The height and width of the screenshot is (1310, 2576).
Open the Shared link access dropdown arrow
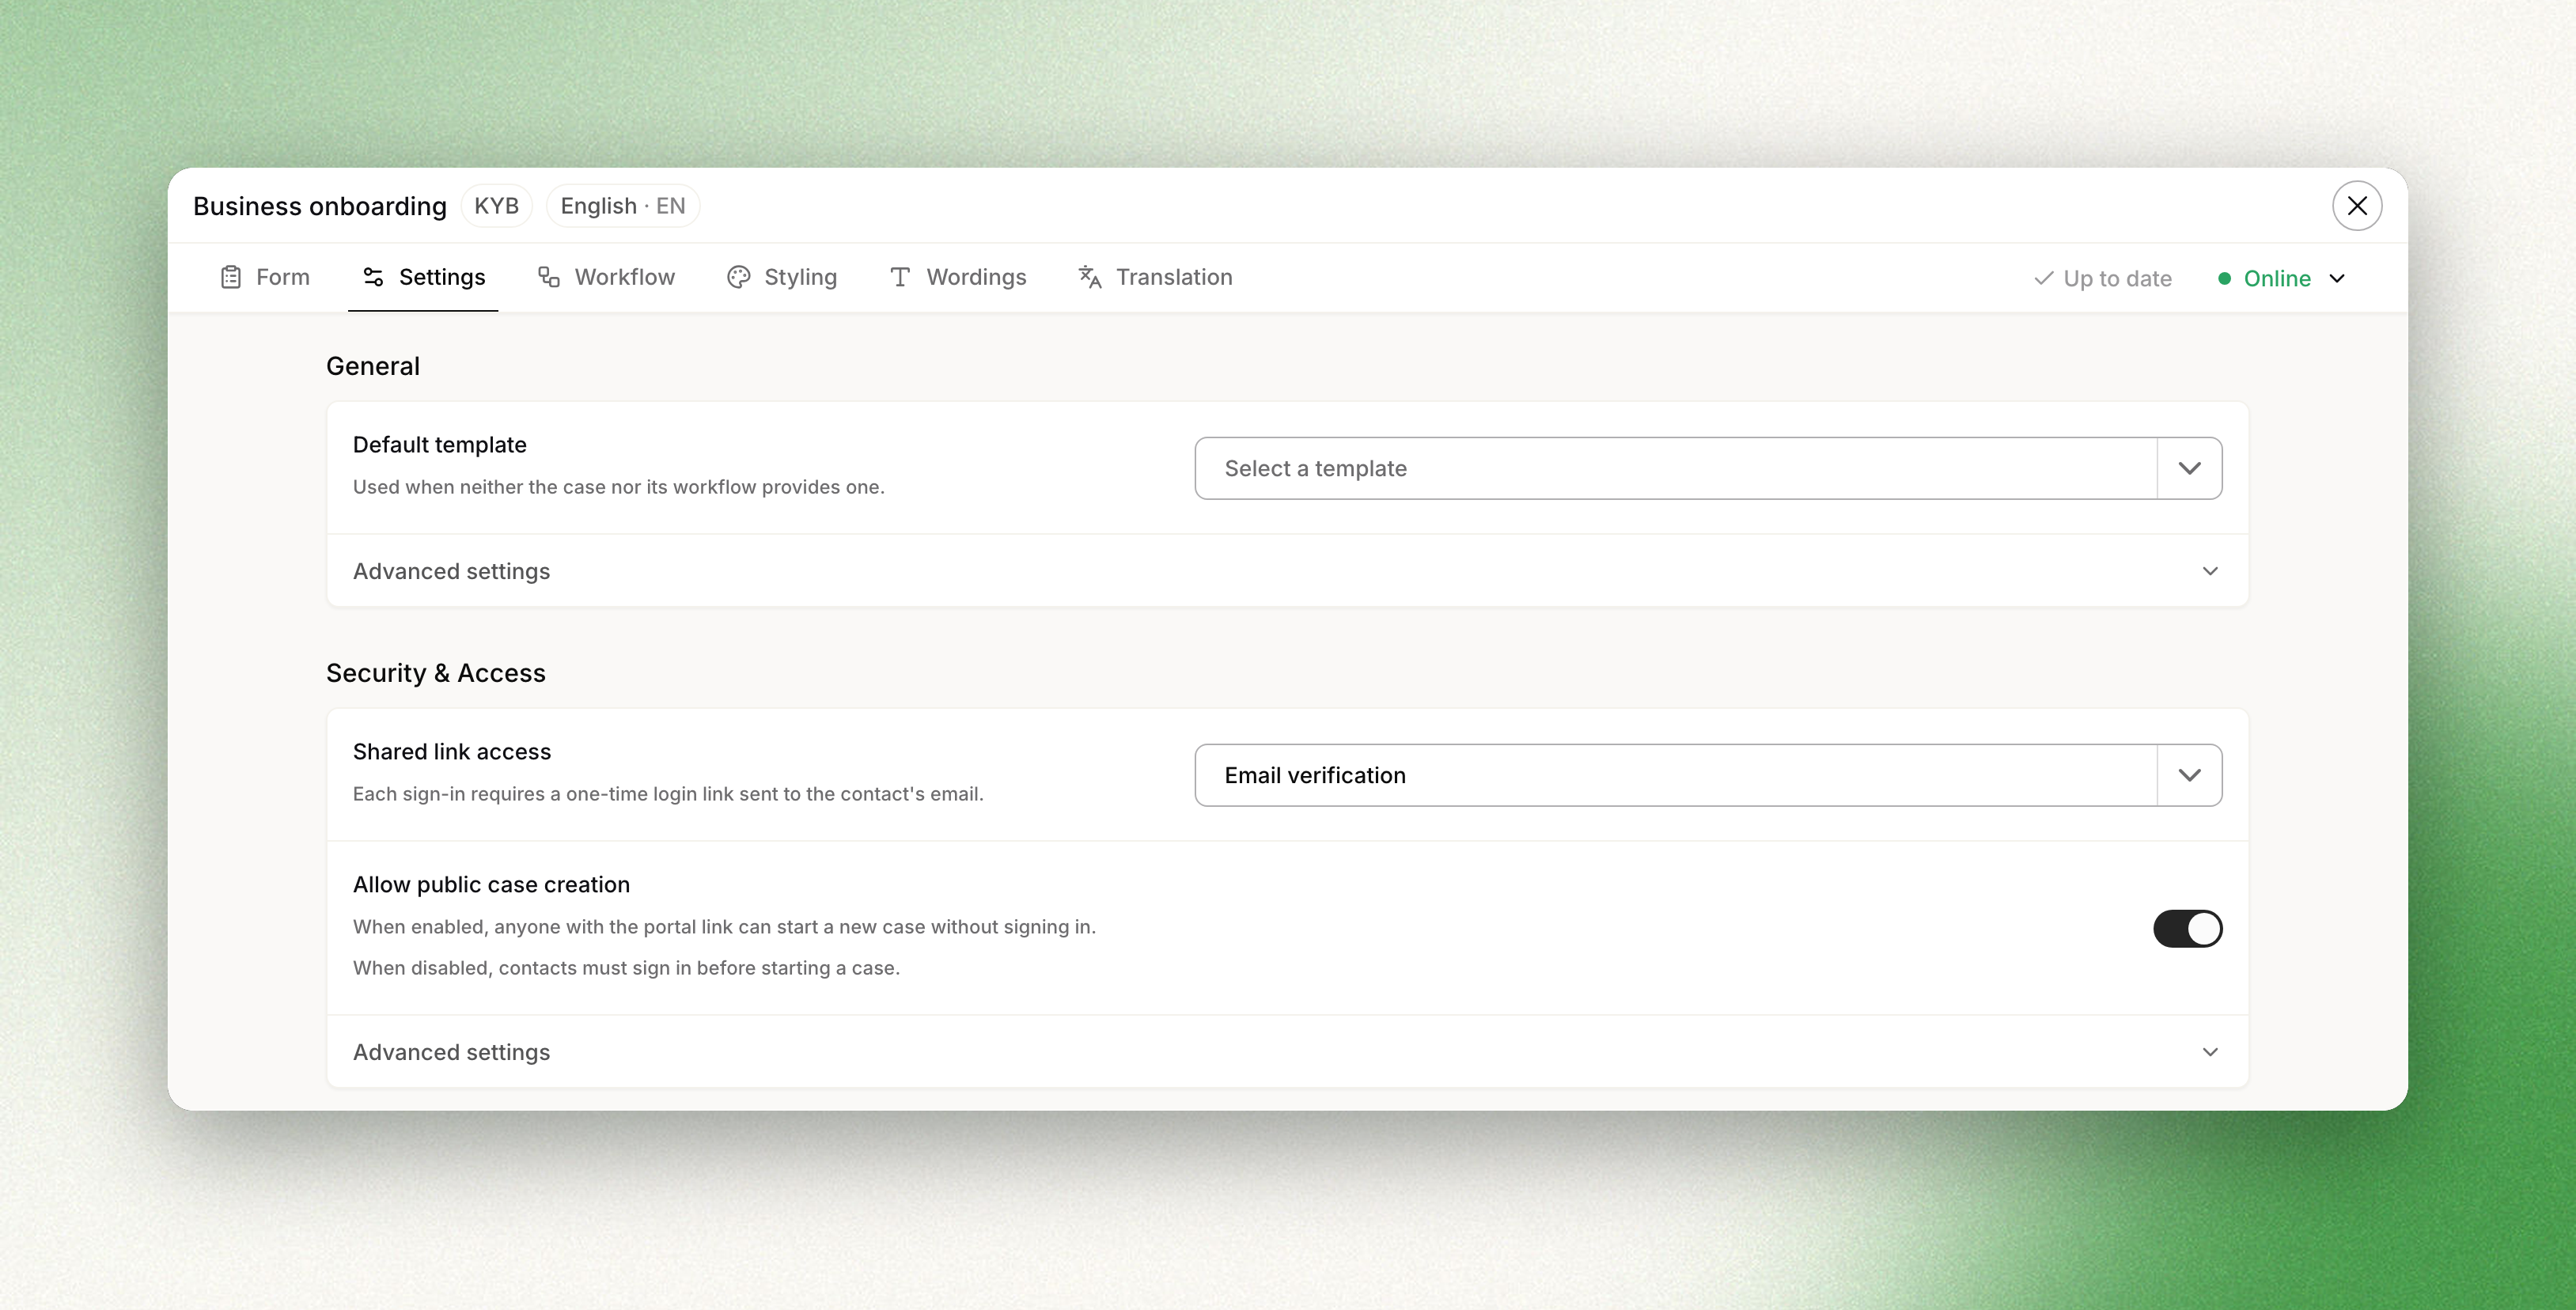pos(2190,775)
